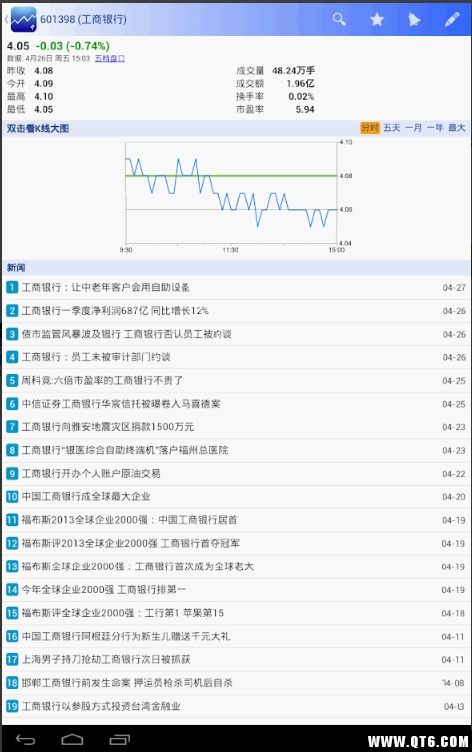Switch to the 一月 chart tab

[413, 128]
